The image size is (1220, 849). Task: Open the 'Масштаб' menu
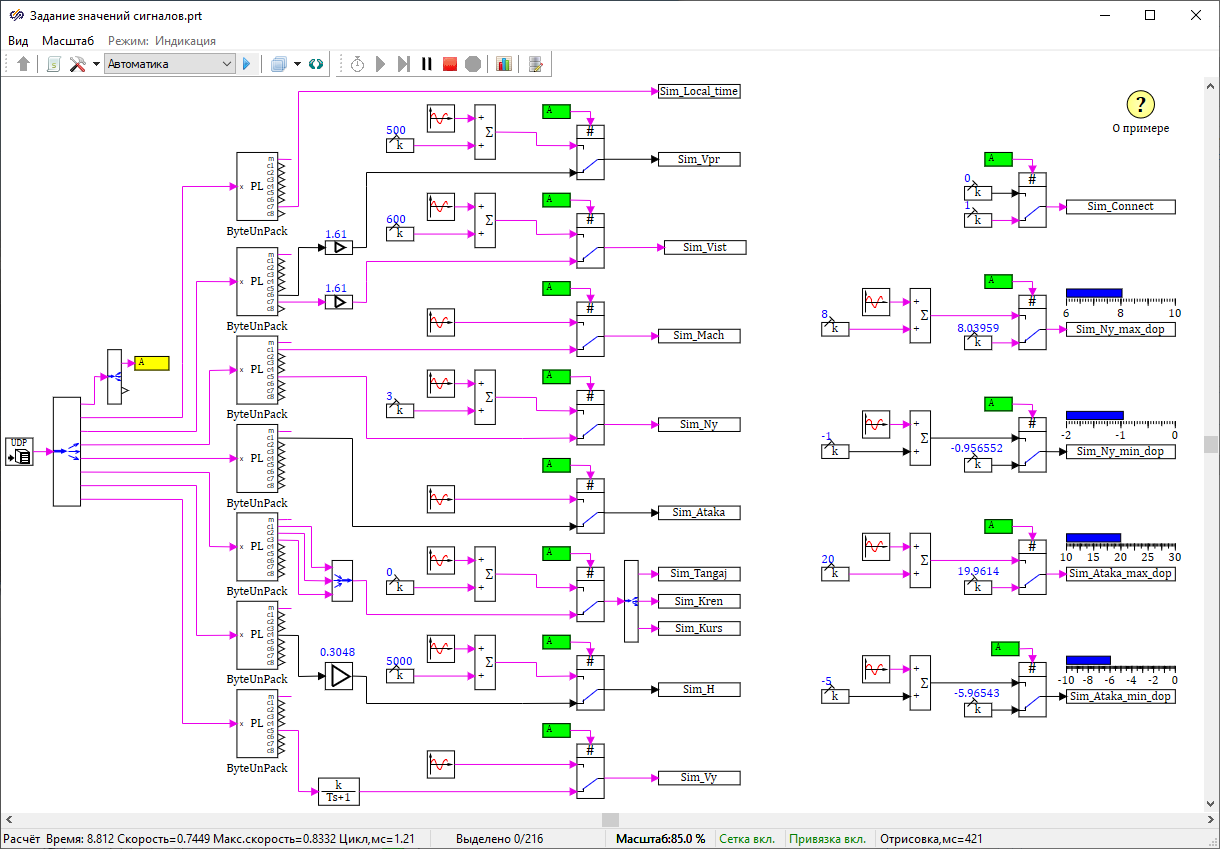pos(68,41)
